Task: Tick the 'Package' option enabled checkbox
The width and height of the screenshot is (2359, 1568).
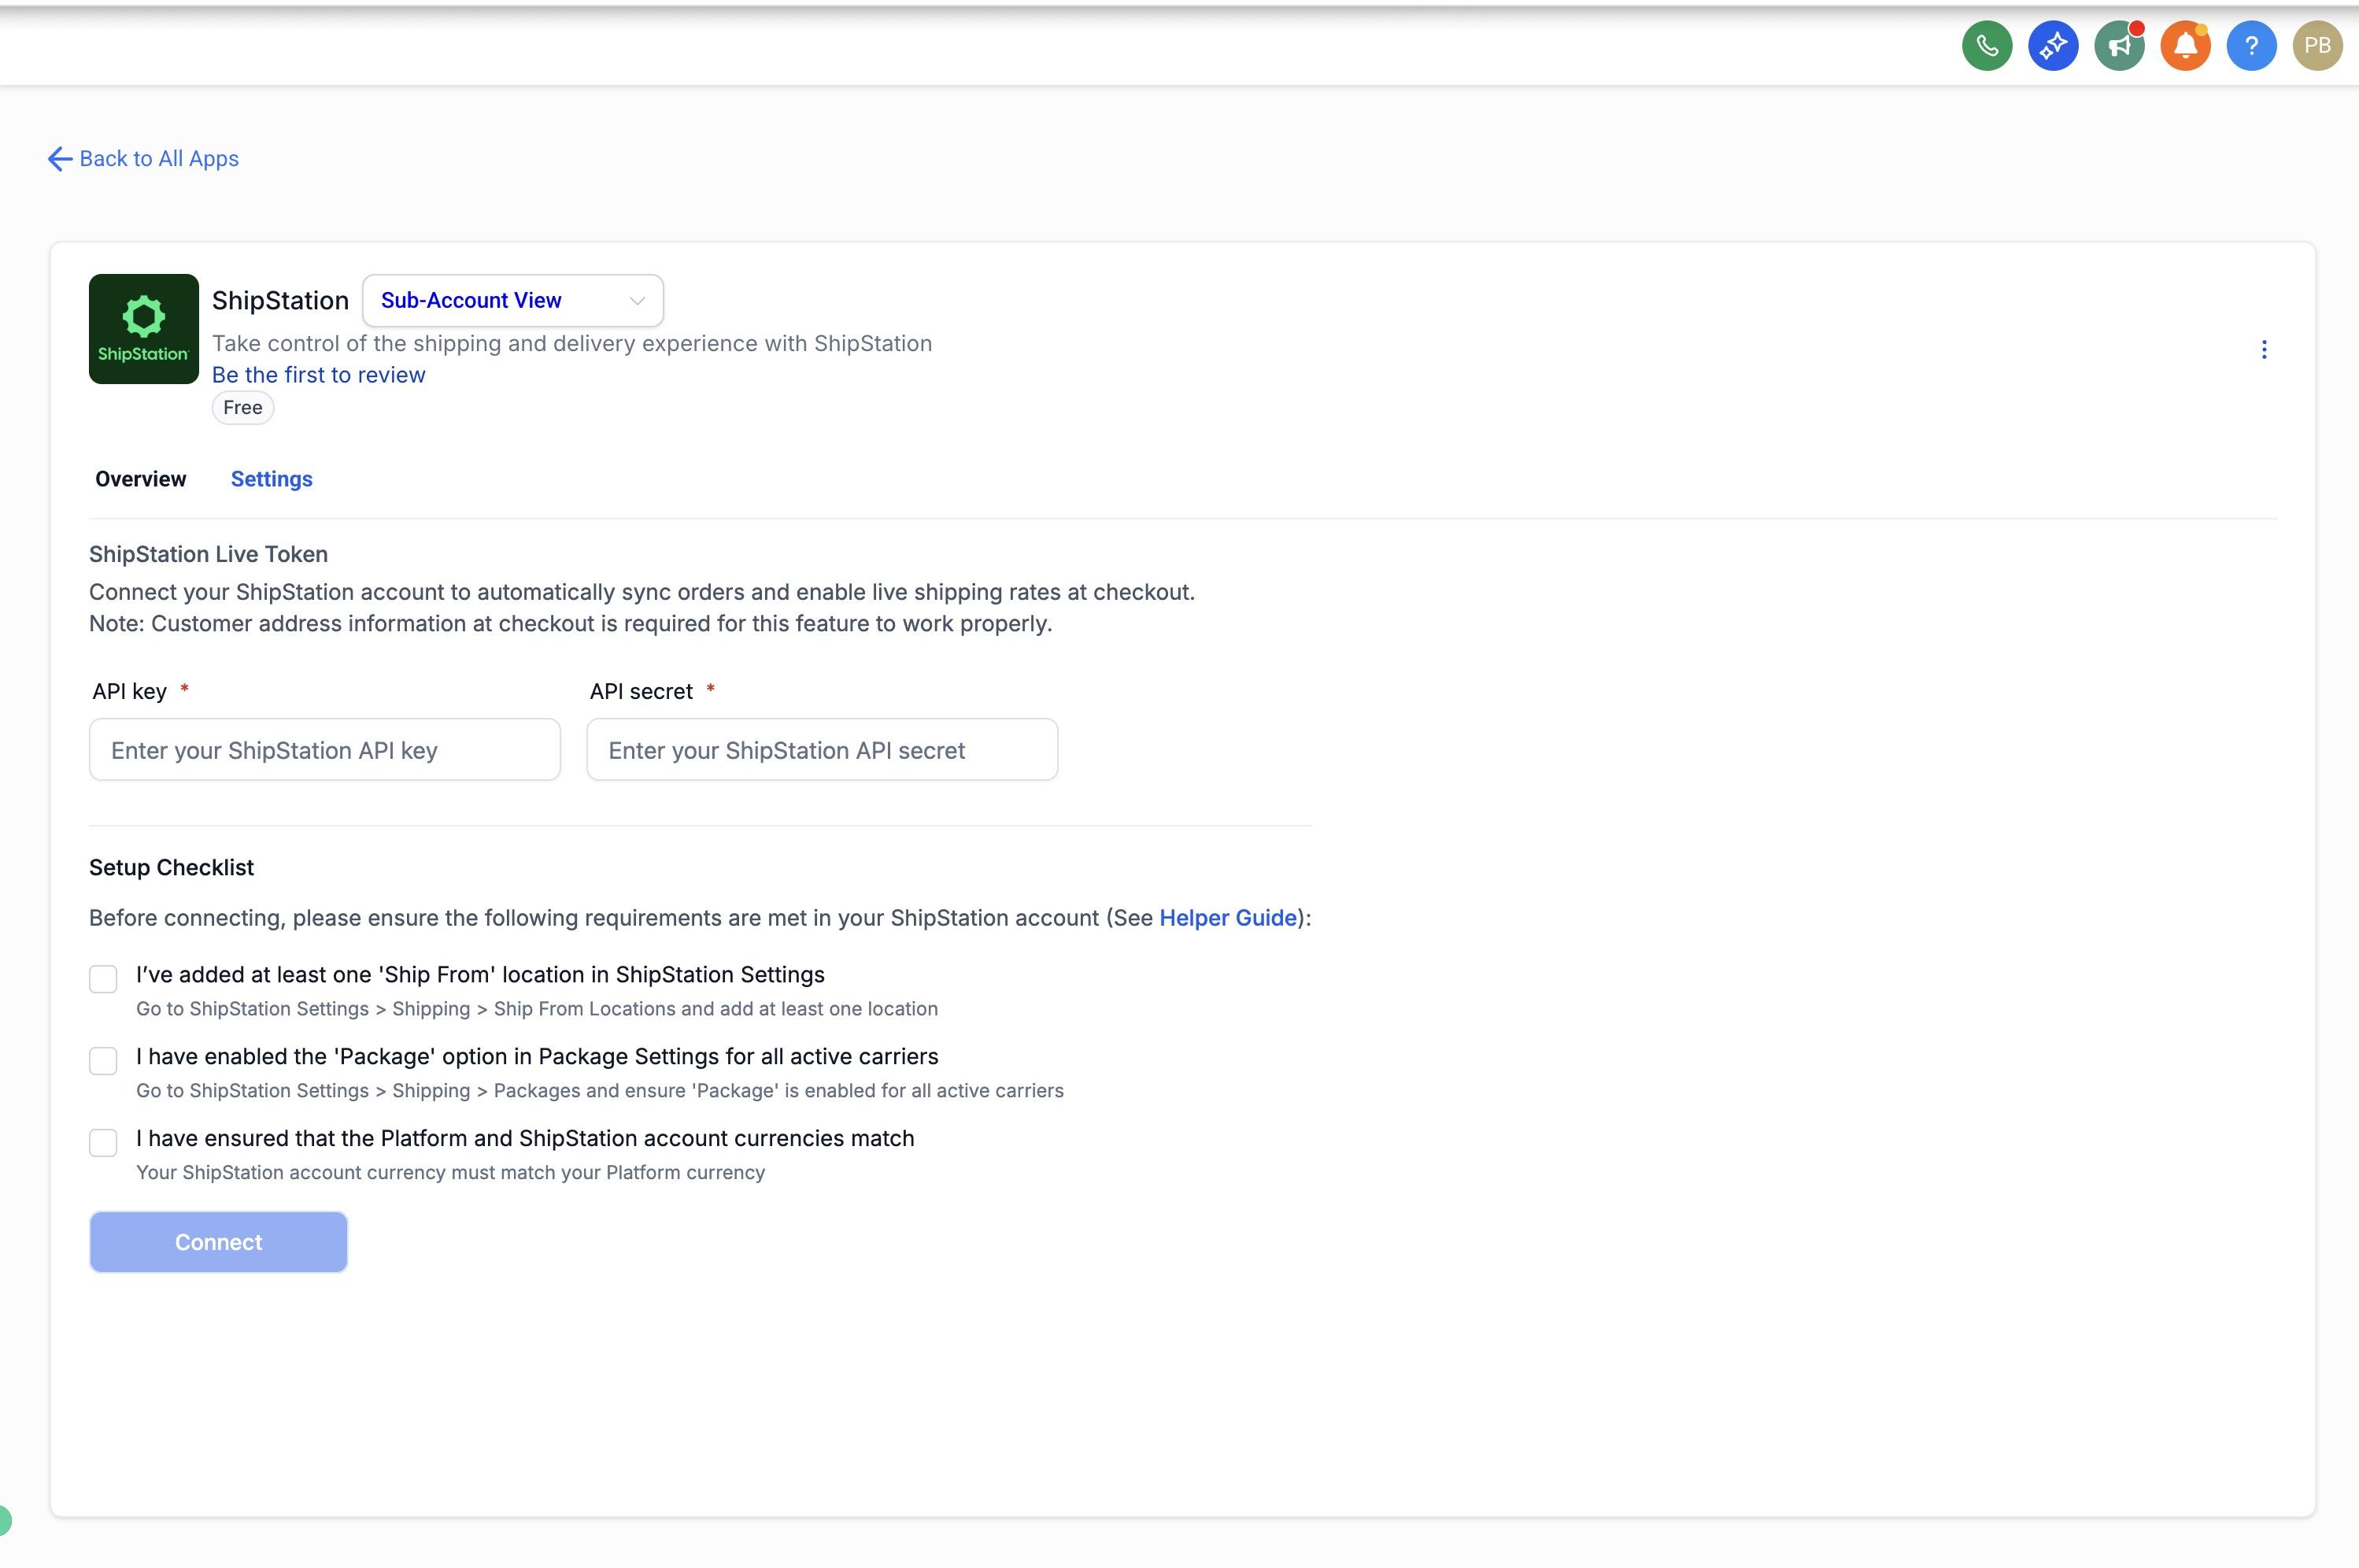Action: (x=103, y=1060)
